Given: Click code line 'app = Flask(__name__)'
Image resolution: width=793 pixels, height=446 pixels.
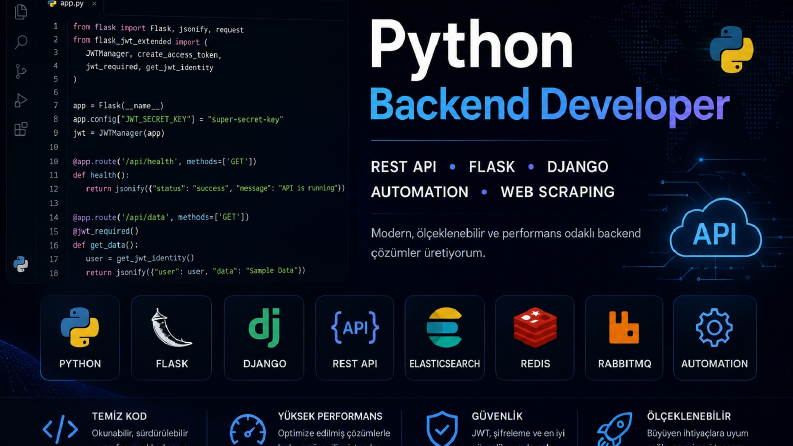Looking at the screenshot, I should [x=118, y=106].
